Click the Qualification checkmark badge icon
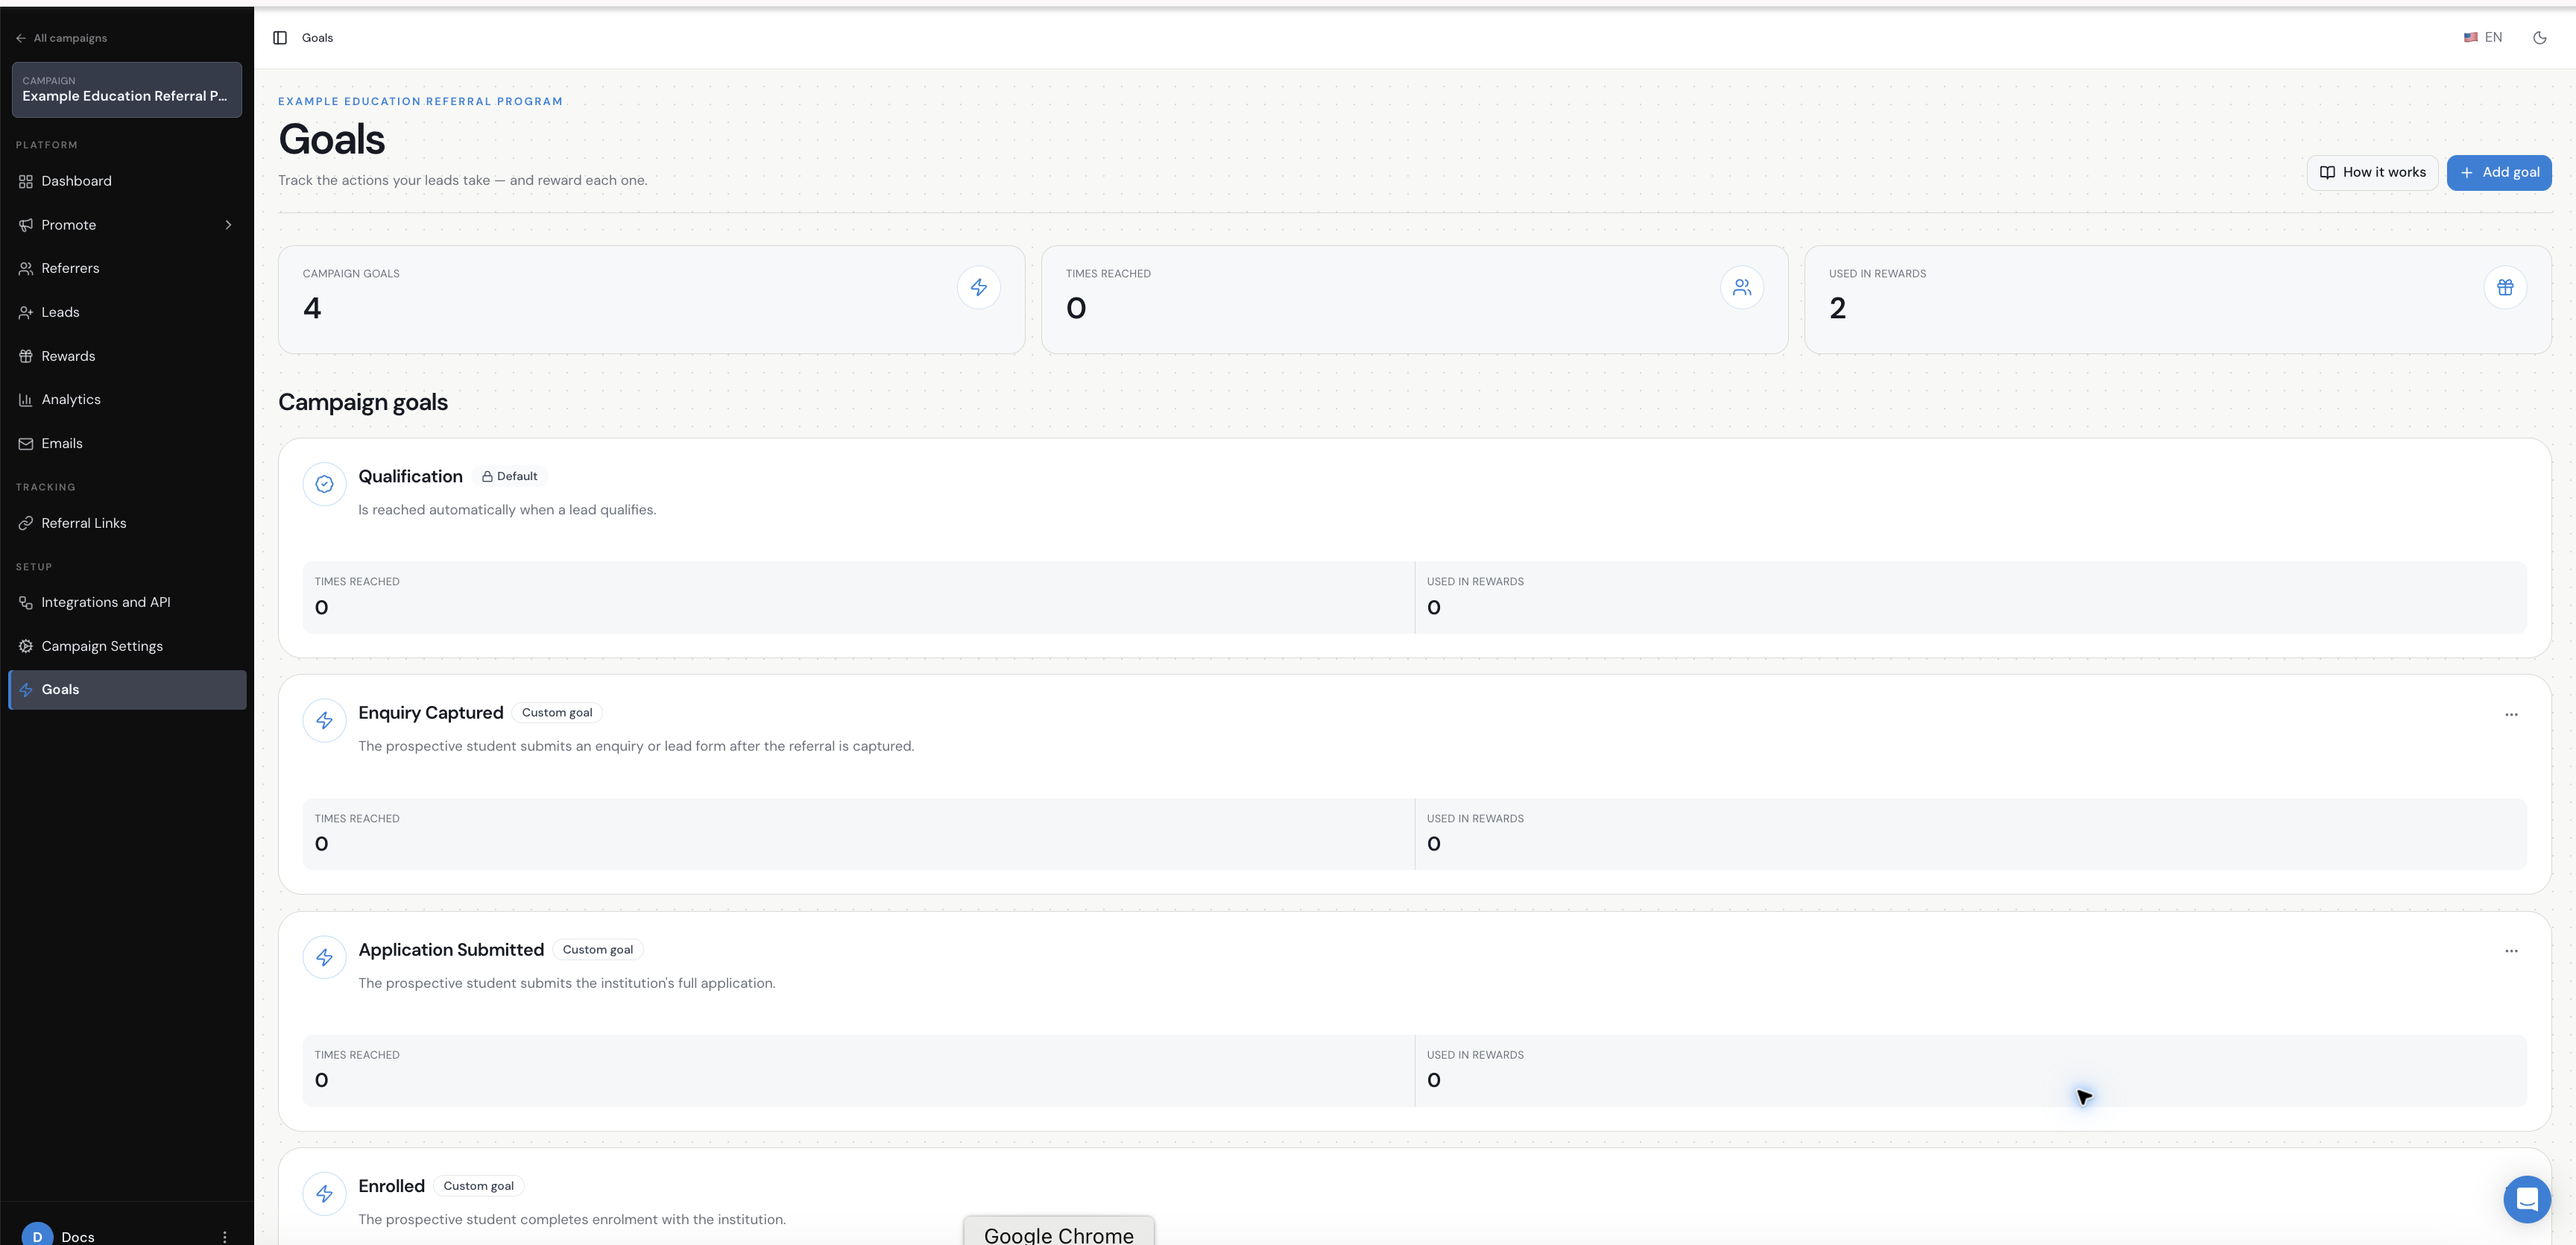Image resolution: width=2576 pixels, height=1245 pixels. coord(324,484)
